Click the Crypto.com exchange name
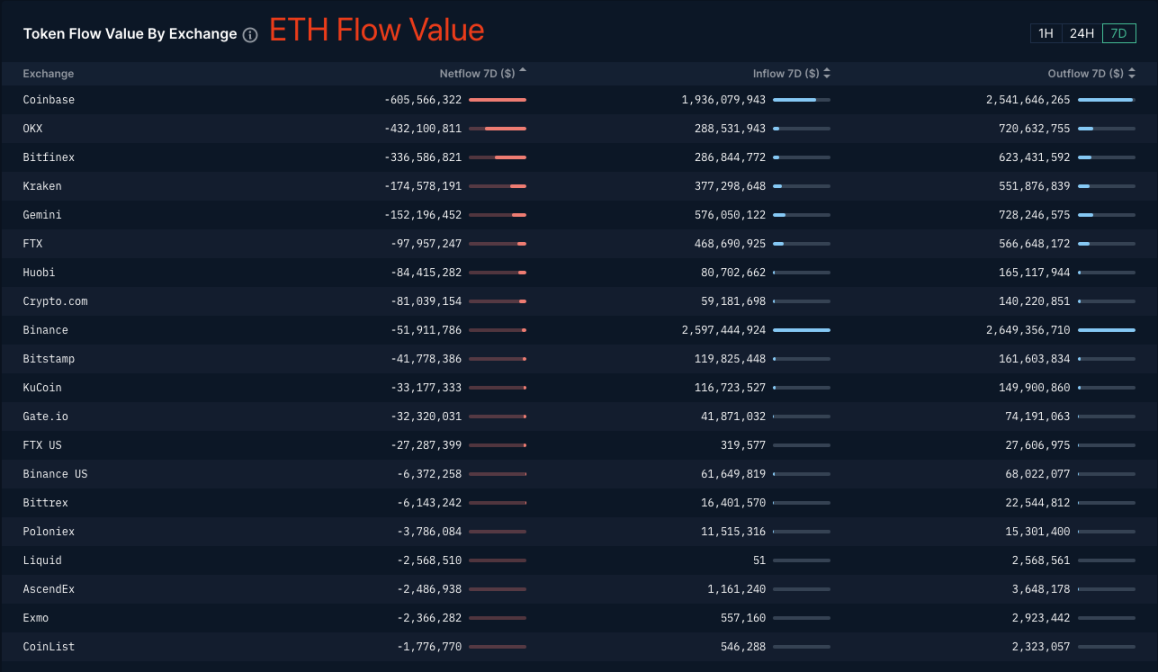 (55, 301)
